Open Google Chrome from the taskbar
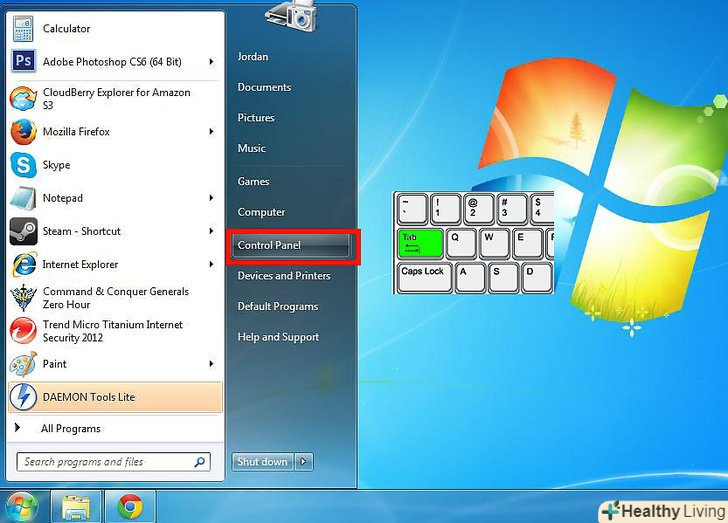The image size is (728, 523). pyautogui.click(x=130, y=507)
